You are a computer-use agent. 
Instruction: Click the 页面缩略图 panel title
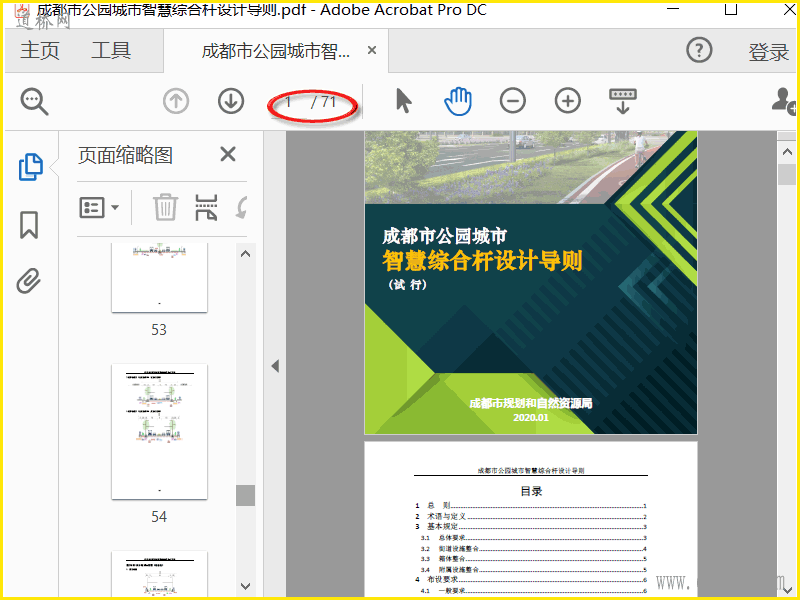tap(125, 155)
